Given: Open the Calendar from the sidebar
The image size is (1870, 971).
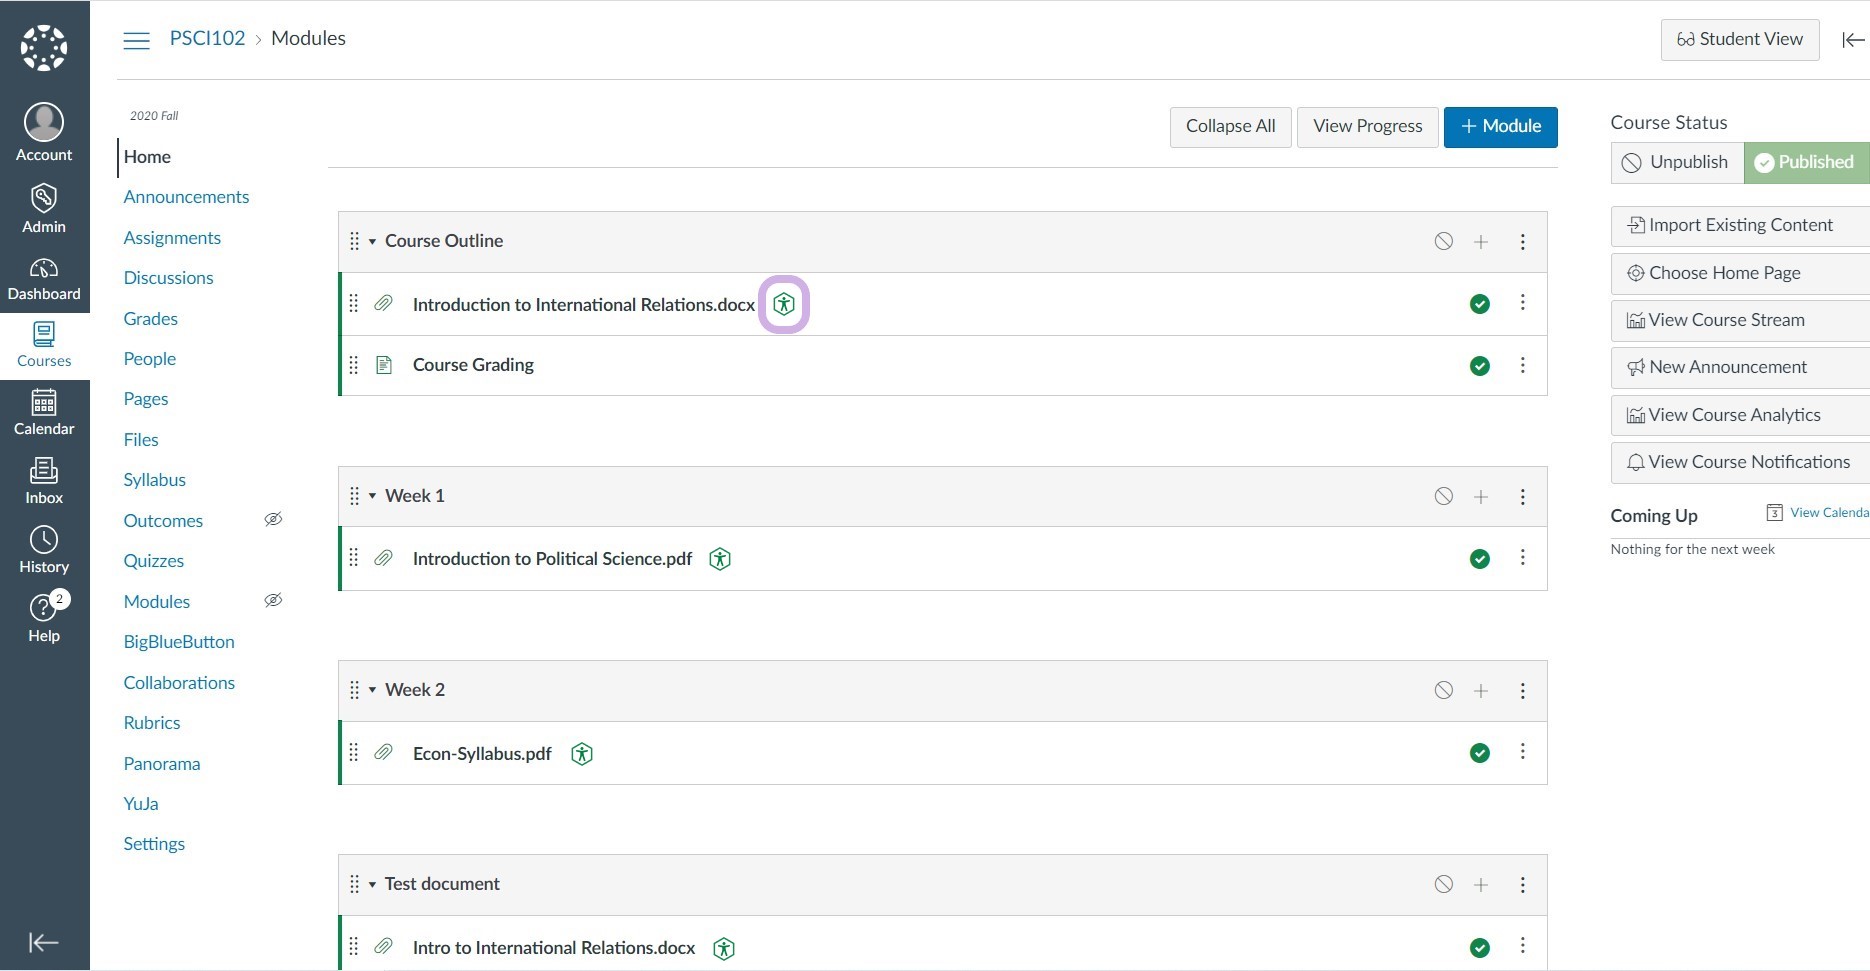Looking at the screenshot, I should pos(44,413).
